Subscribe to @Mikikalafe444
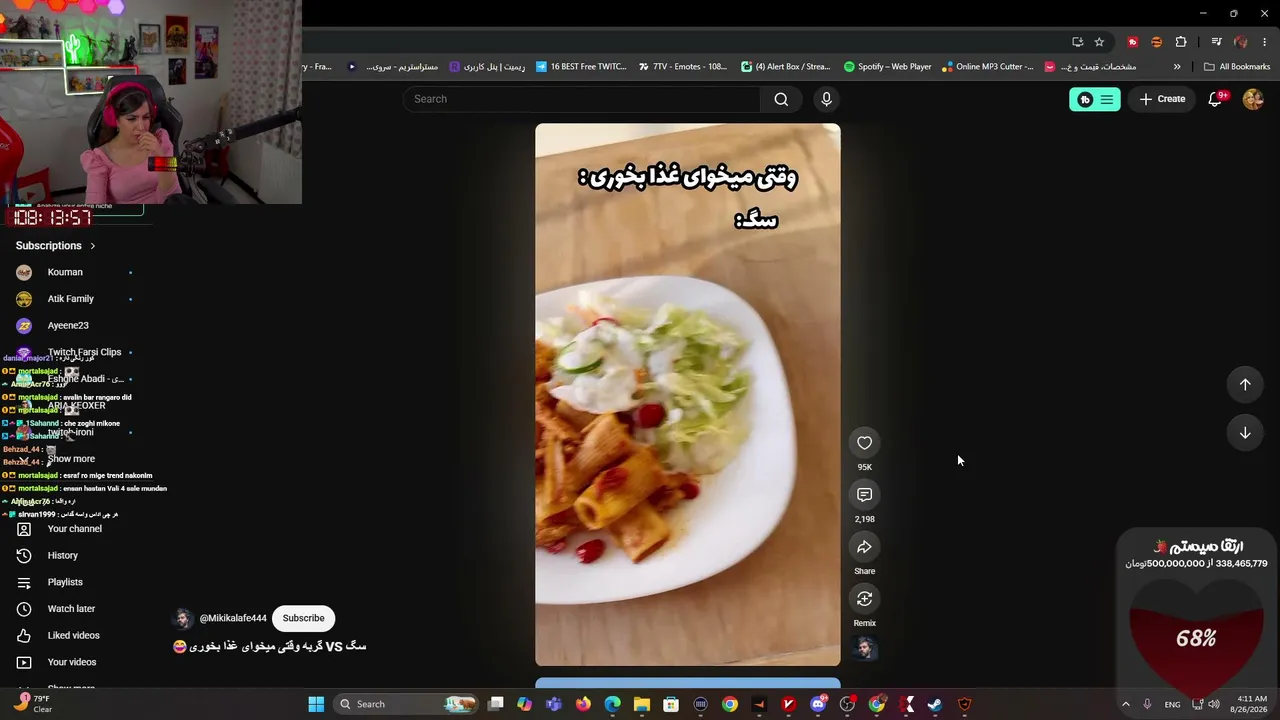Viewport: 1280px width, 720px height. click(303, 618)
